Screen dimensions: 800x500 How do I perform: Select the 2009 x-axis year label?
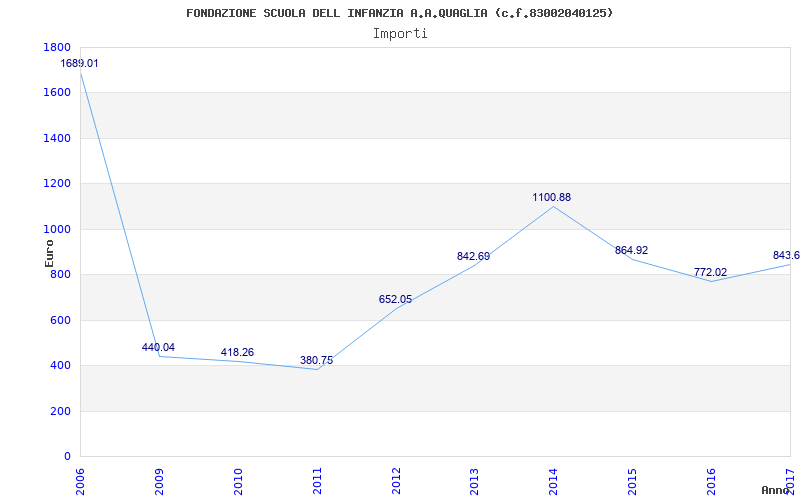(159, 481)
